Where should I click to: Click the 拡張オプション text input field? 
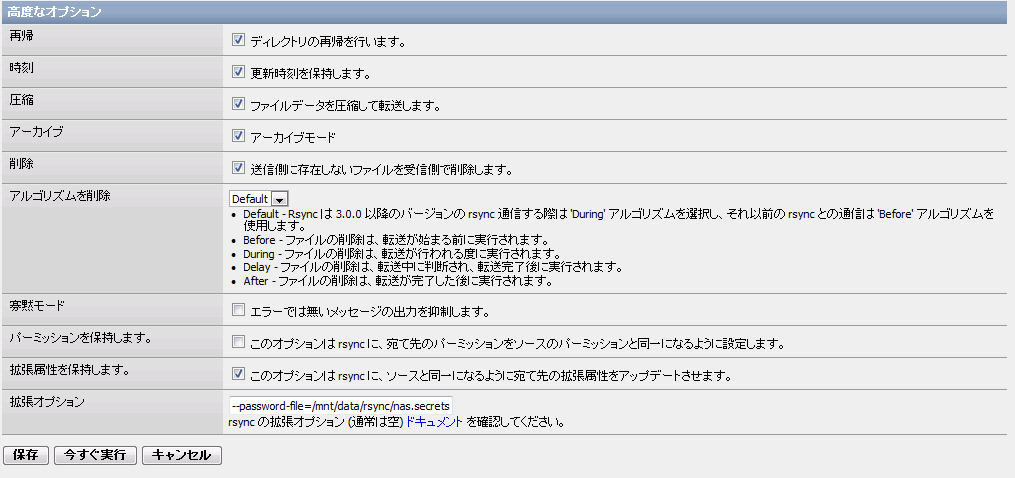341,406
